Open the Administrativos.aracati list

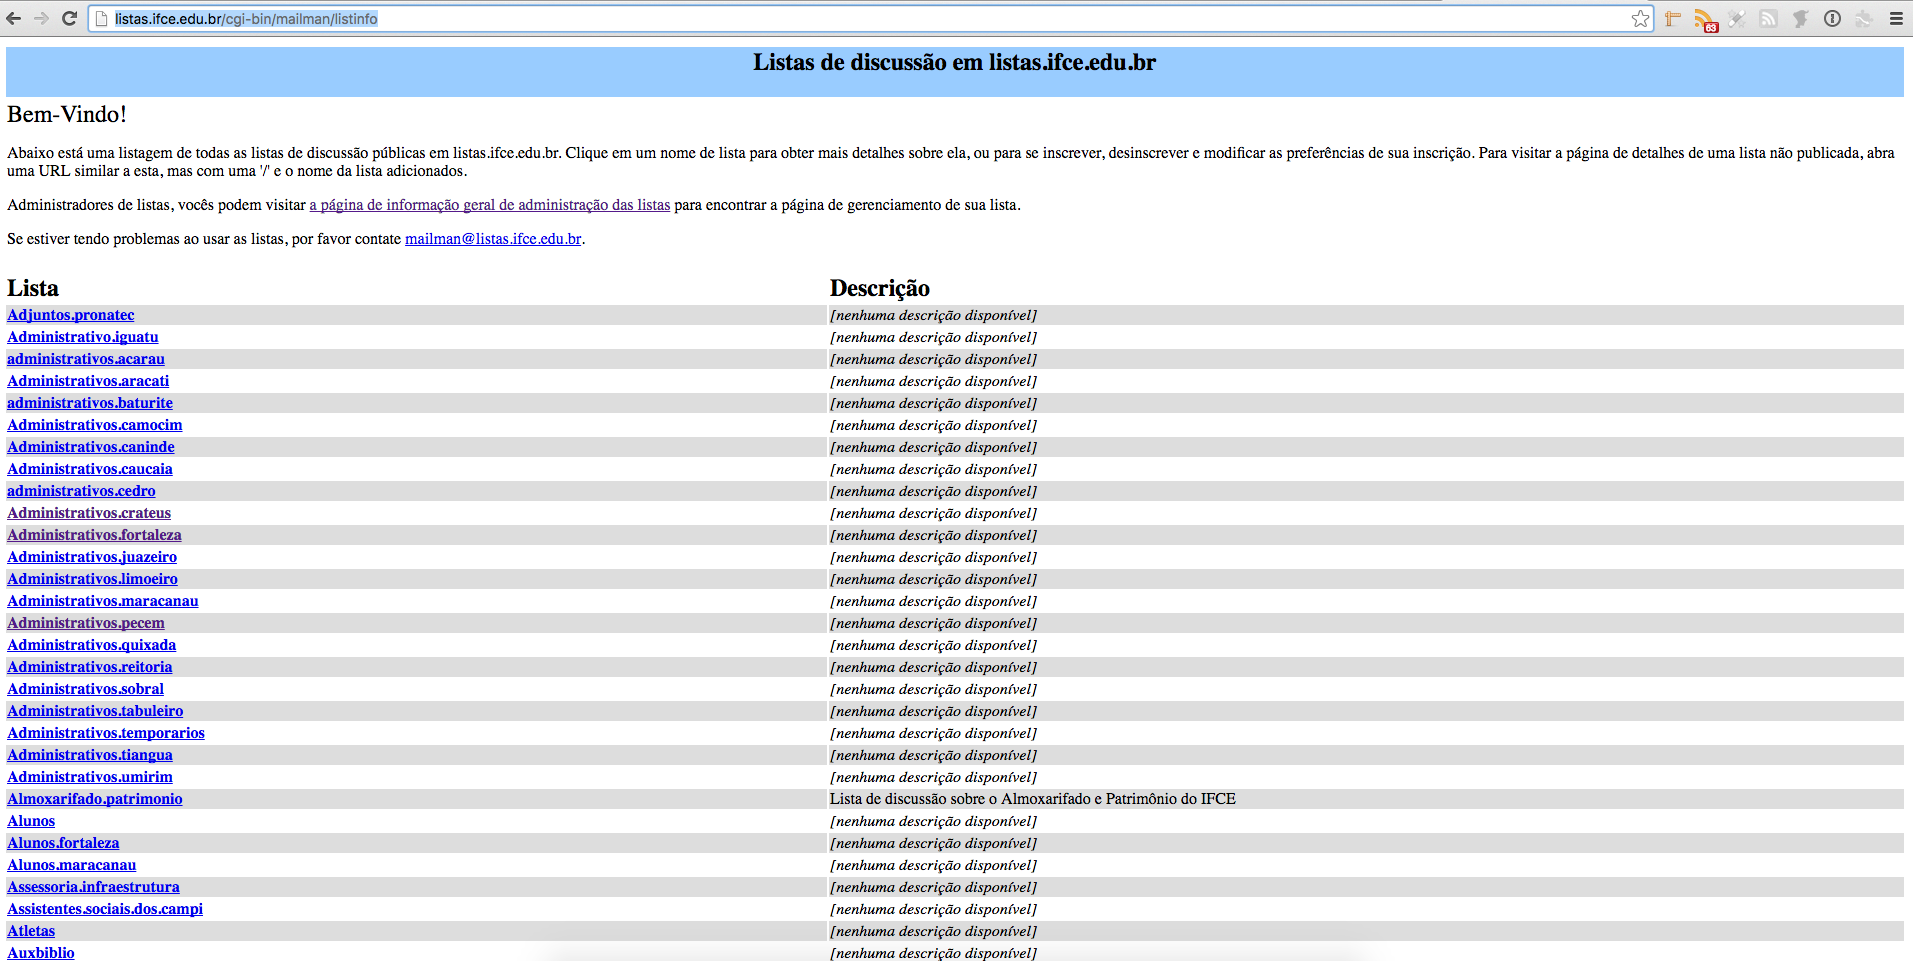88,381
